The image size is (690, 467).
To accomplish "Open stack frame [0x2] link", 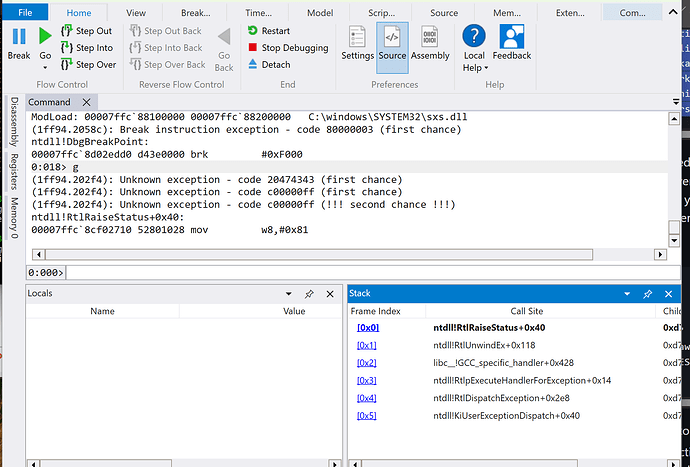I will [367, 363].
